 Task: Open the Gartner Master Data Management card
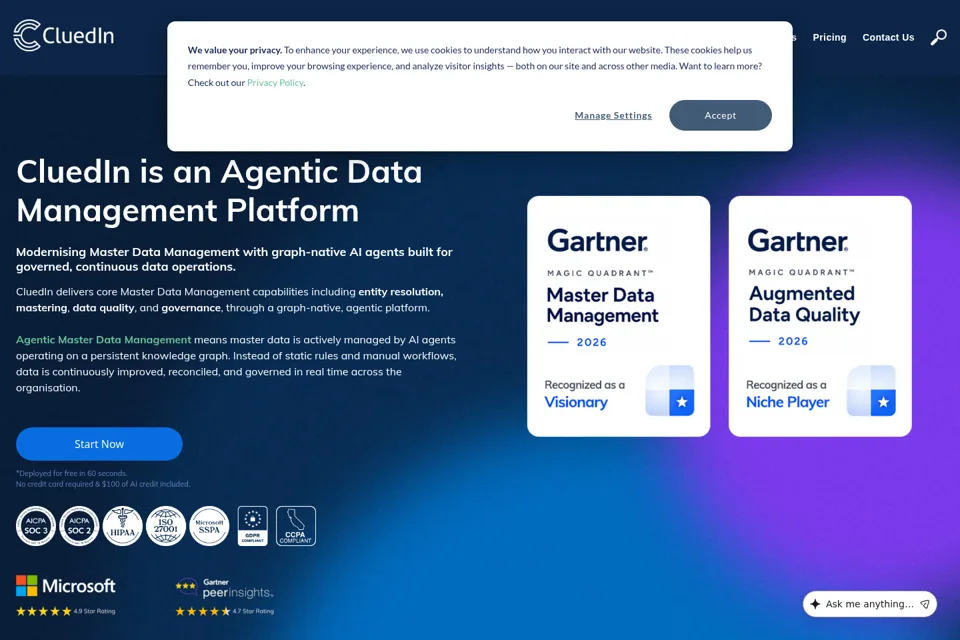point(618,316)
